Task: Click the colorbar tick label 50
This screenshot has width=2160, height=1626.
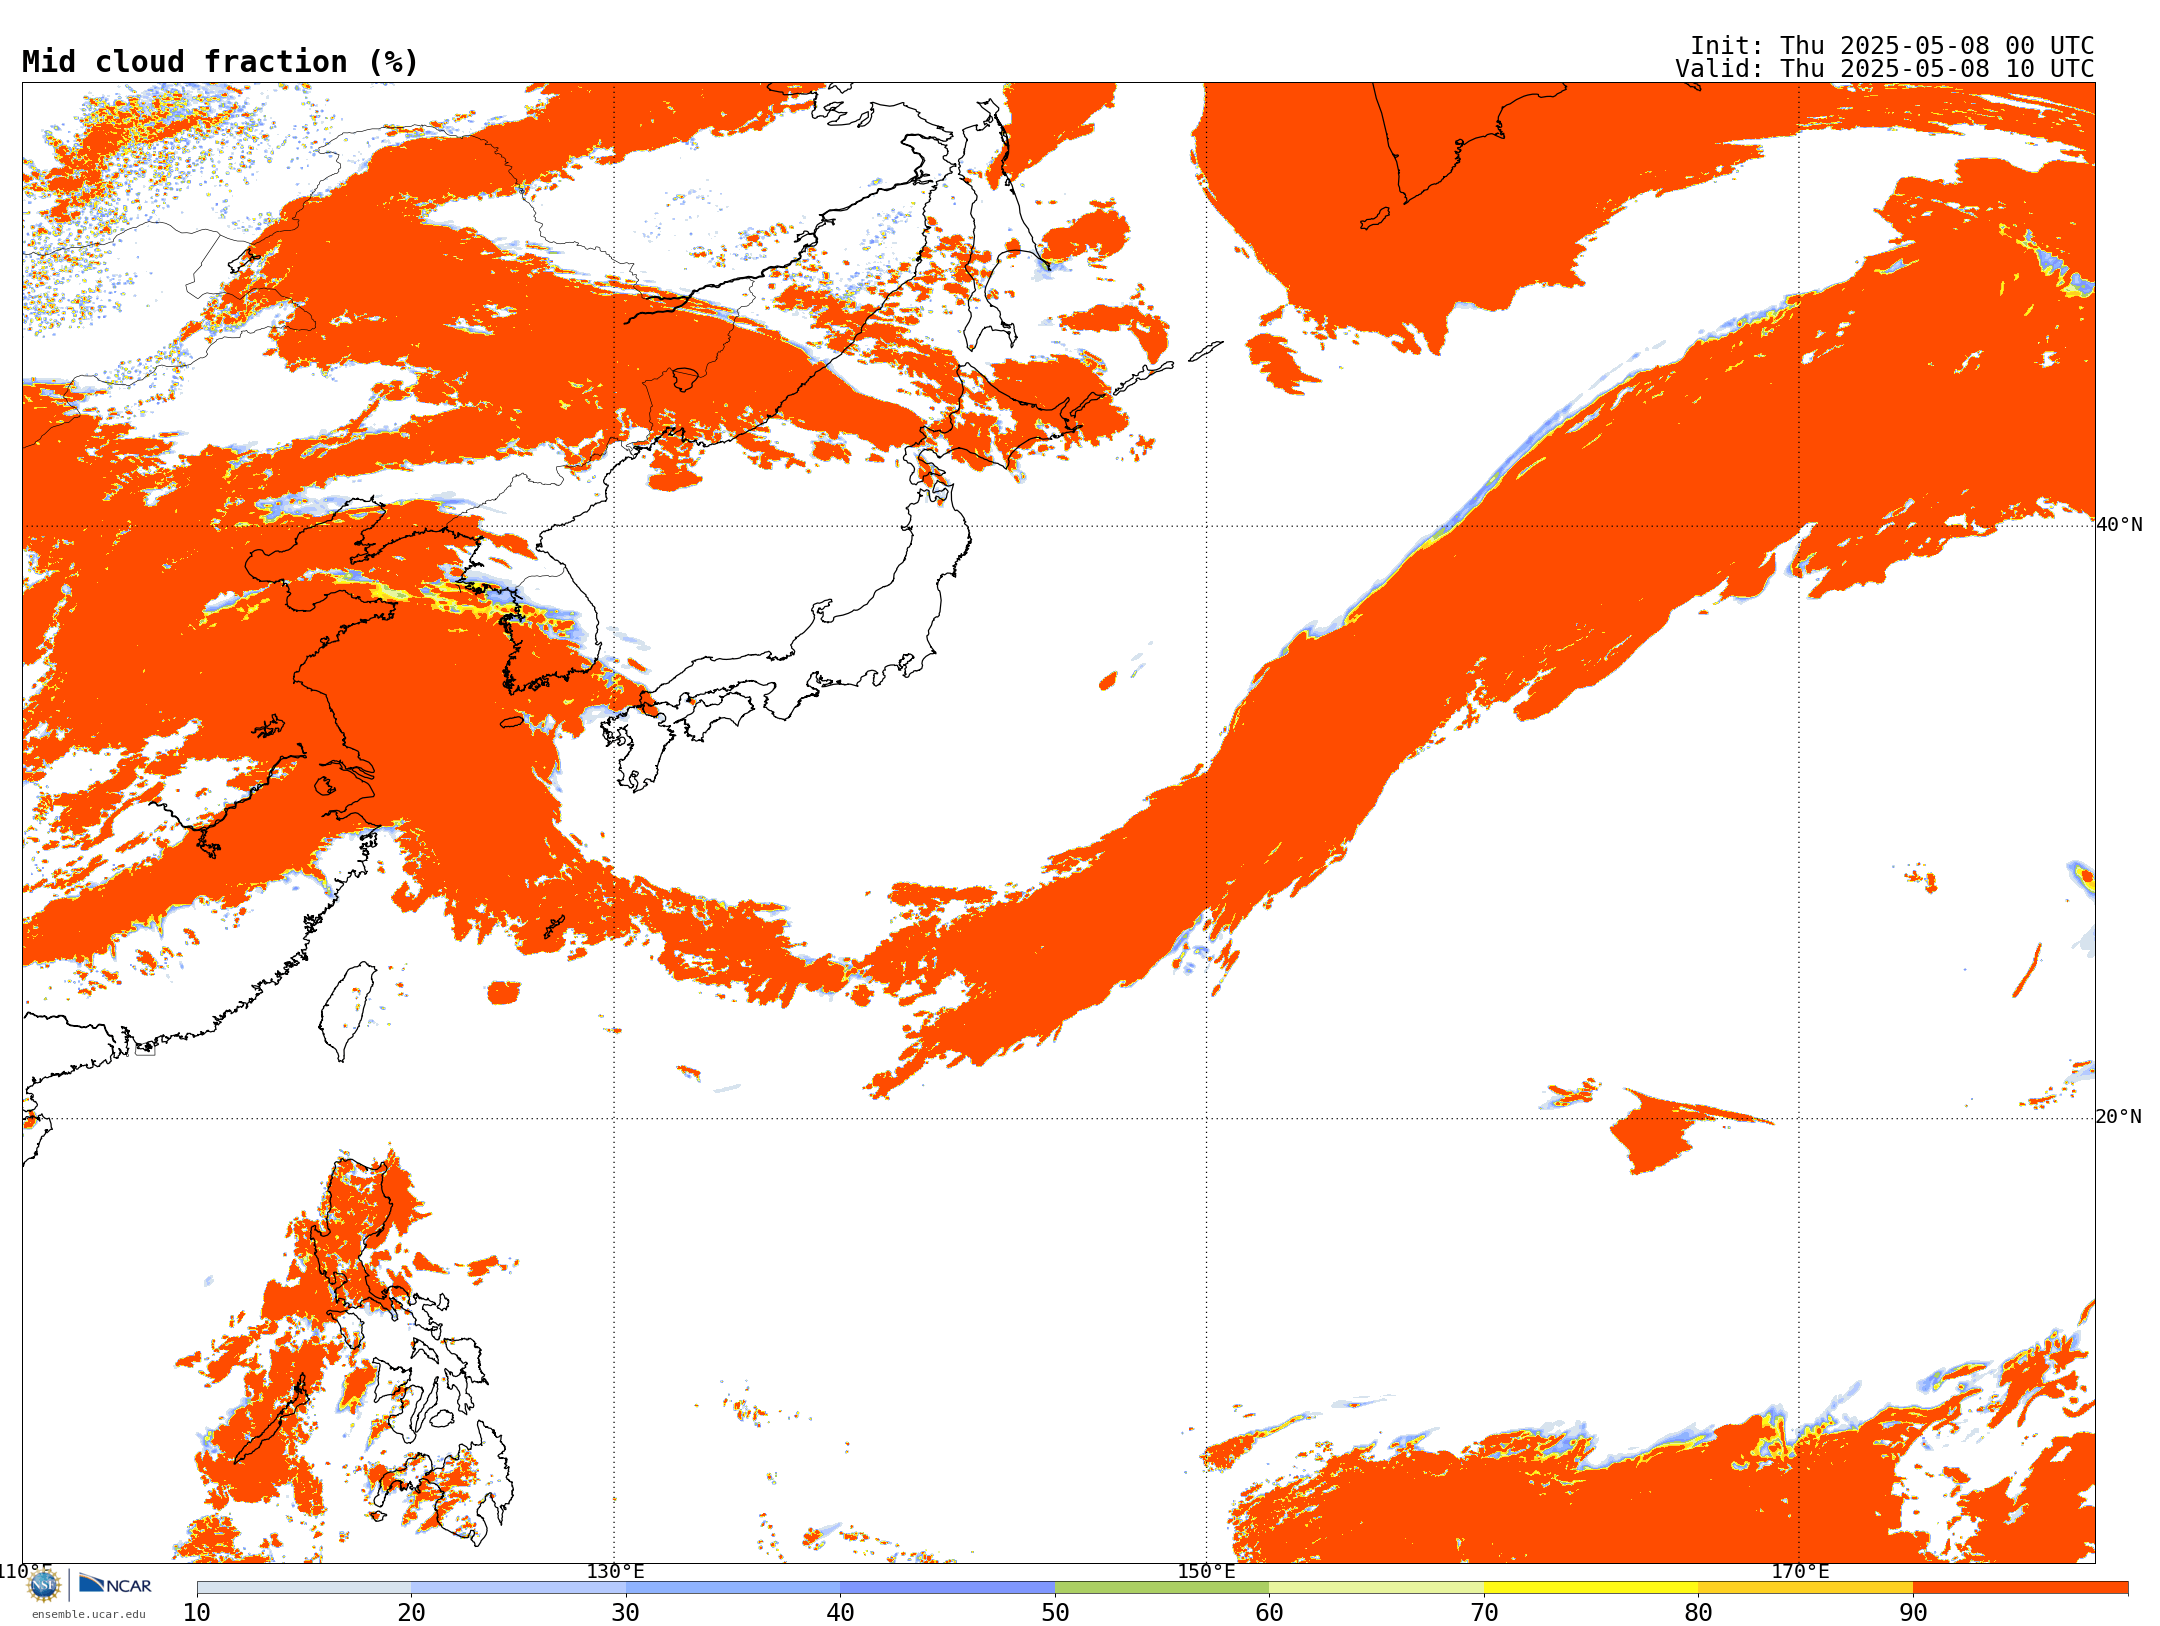Action: pos(1055,1613)
